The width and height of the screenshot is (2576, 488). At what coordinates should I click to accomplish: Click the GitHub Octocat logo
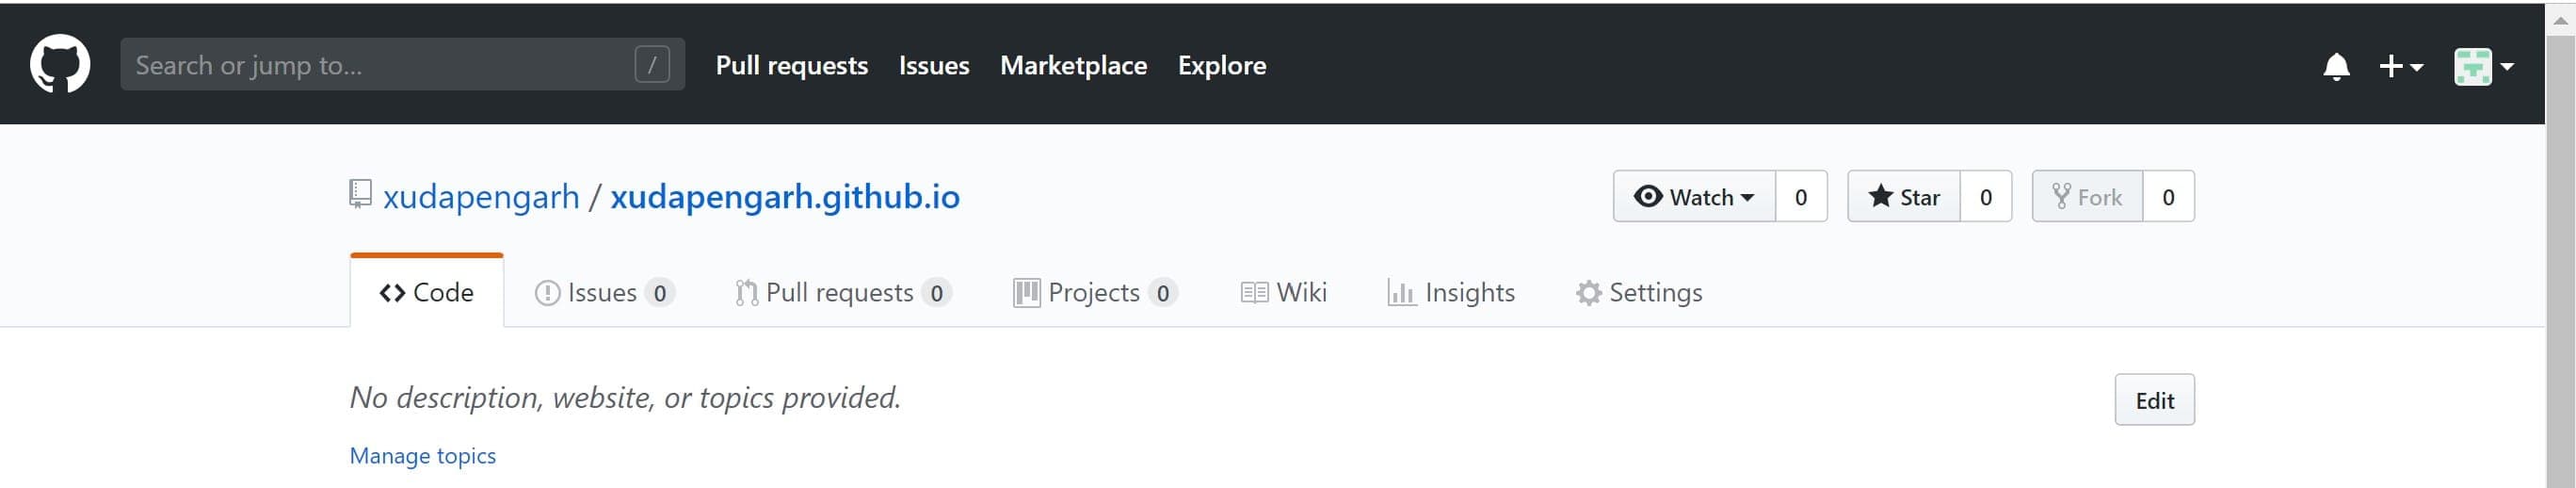(x=60, y=65)
